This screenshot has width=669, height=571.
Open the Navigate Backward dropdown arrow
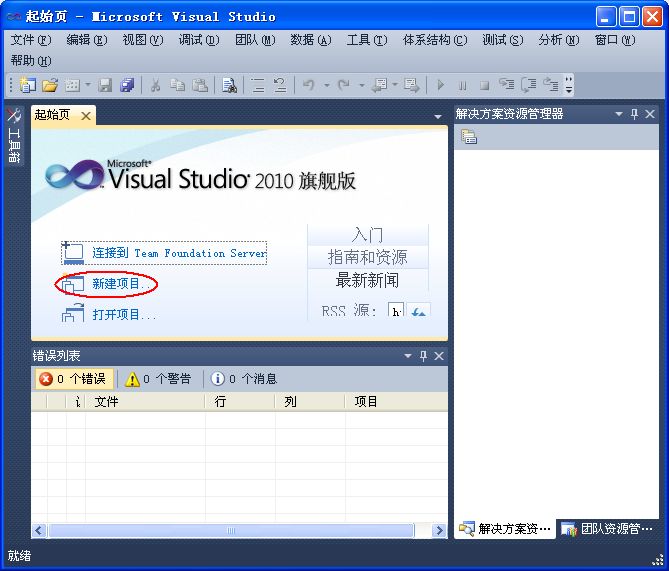coord(395,84)
